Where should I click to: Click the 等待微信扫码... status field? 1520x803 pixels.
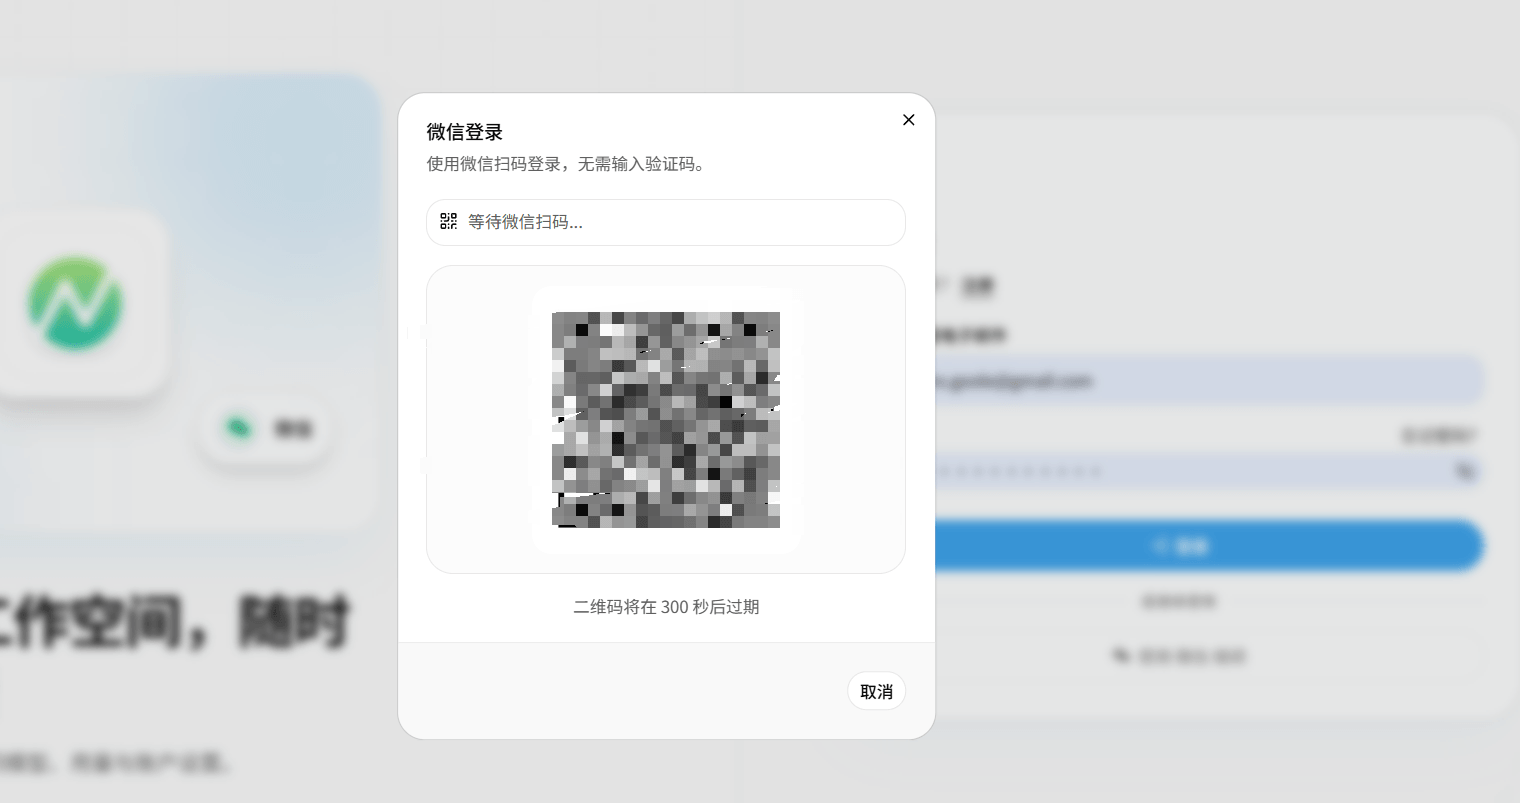click(x=666, y=222)
